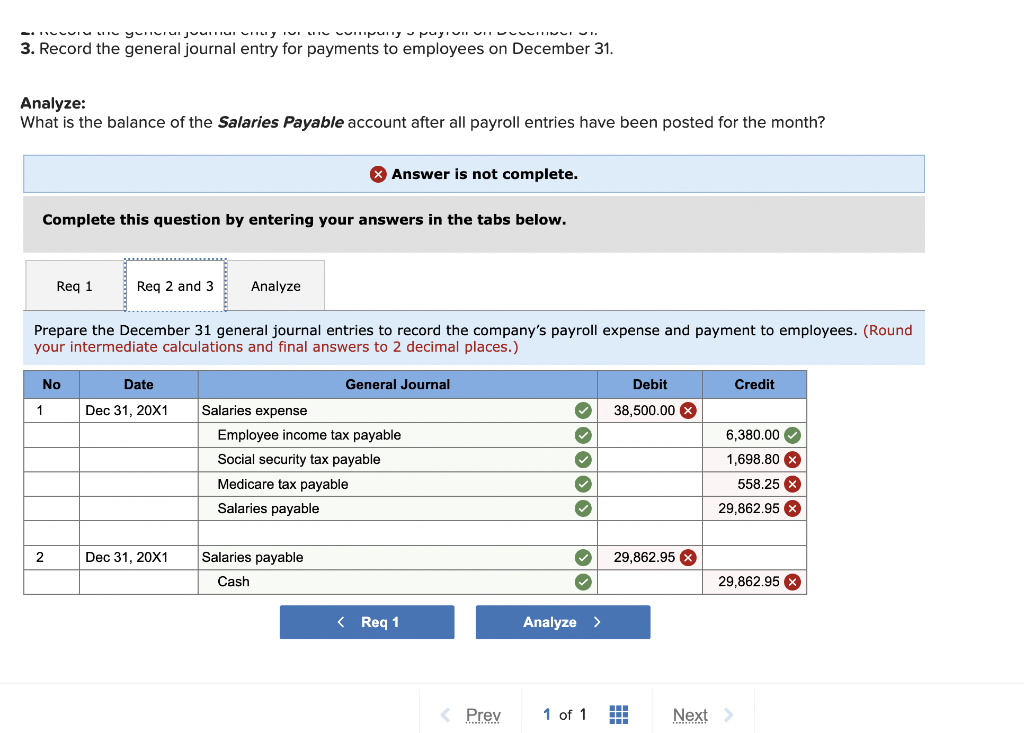
Task: Click the green check beside Employee income tax payable
Action: [x=581, y=435]
